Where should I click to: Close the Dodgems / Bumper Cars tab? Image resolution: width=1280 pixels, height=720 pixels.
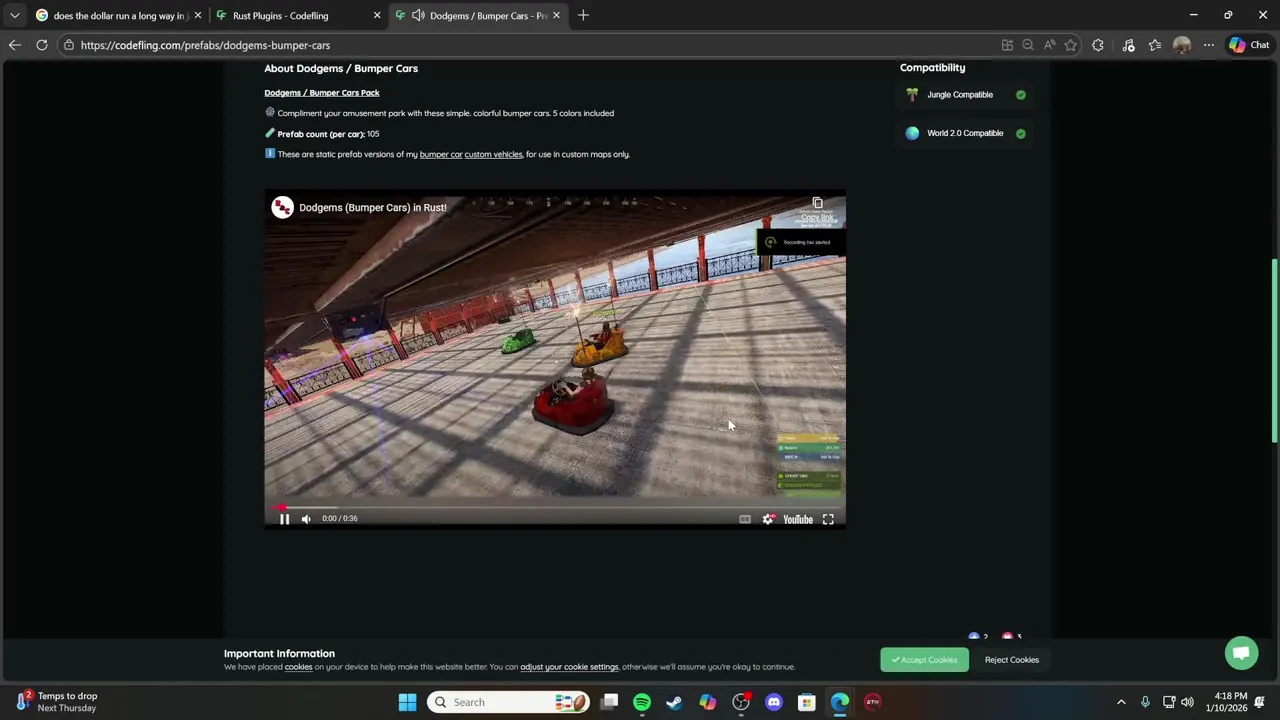(556, 15)
